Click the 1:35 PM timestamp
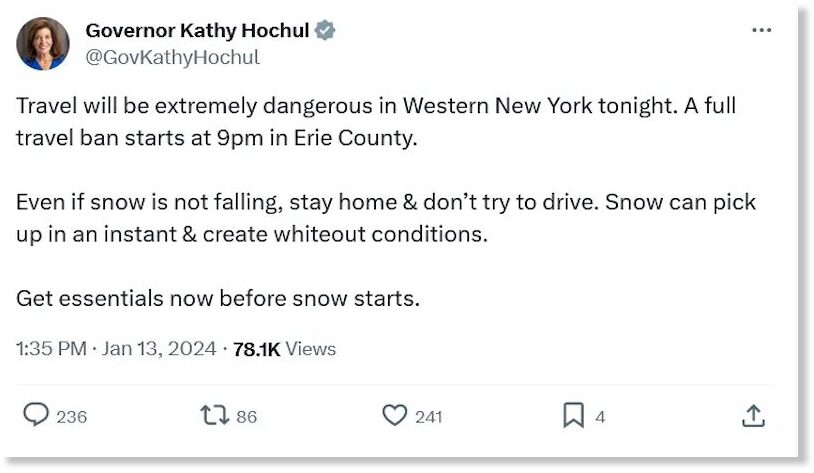This screenshot has width=814, height=473. 51,348
